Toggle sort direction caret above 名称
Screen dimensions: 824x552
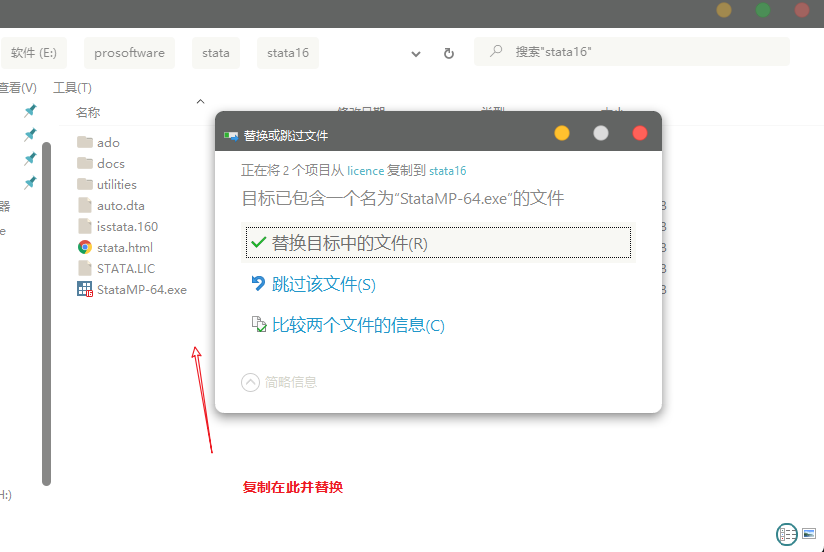coord(200,101)
